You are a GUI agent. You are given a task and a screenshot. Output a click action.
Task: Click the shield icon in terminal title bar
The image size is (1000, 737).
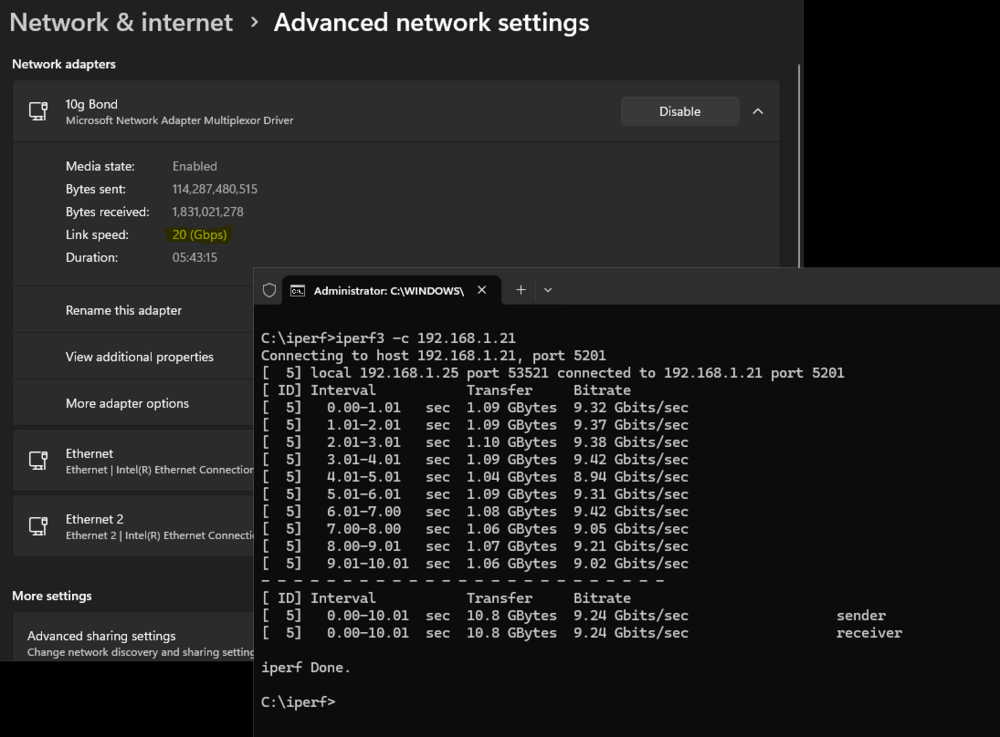pyautogui.click(x=269, y=291)
